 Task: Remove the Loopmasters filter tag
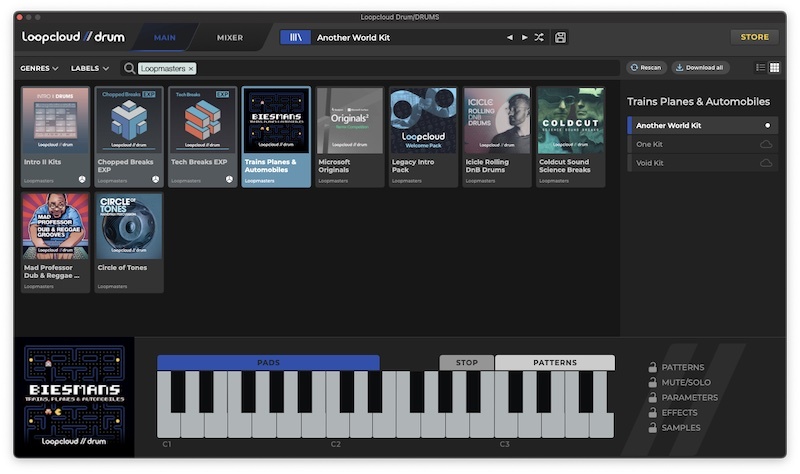[x=191, y=68]
